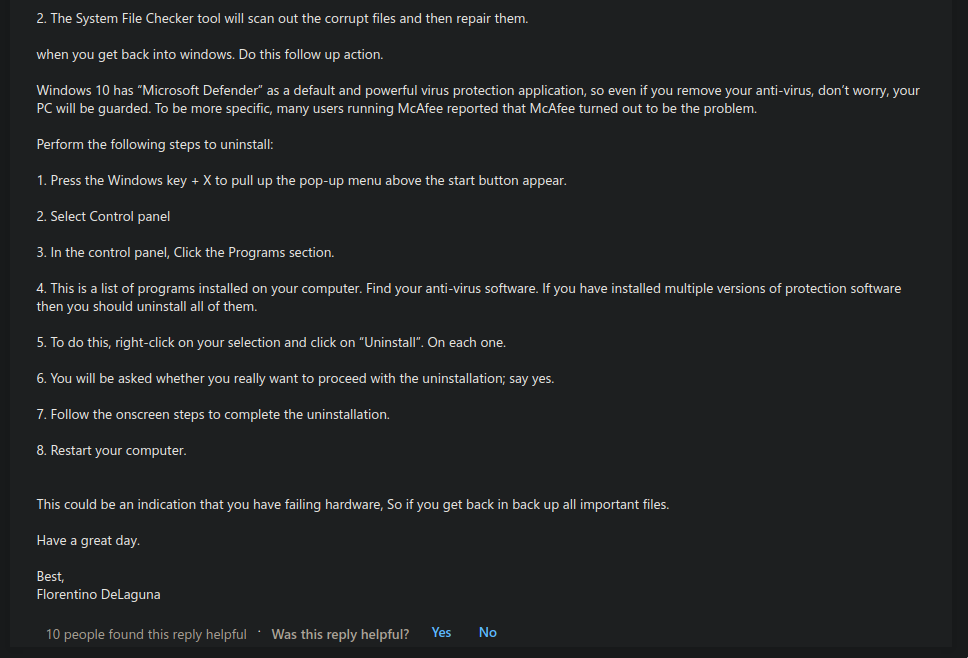Vote Yes on reply helpfulness
The height and width of the screenshot is (658, 968).
pos(441,633)
